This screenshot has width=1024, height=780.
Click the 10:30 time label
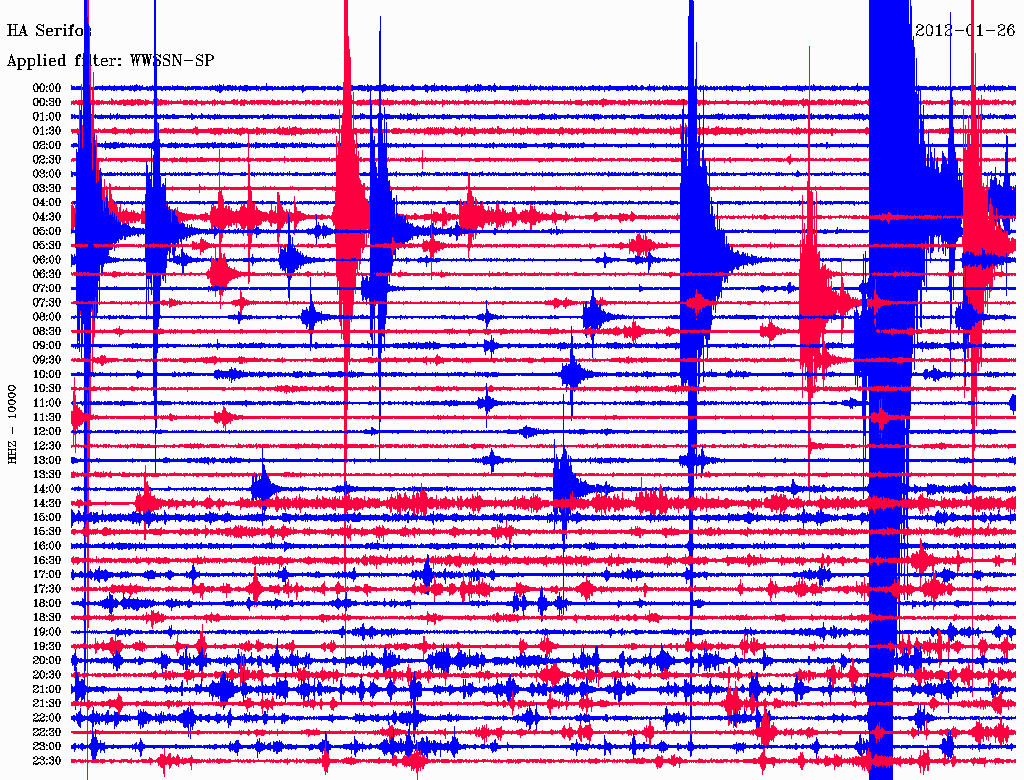47,389
